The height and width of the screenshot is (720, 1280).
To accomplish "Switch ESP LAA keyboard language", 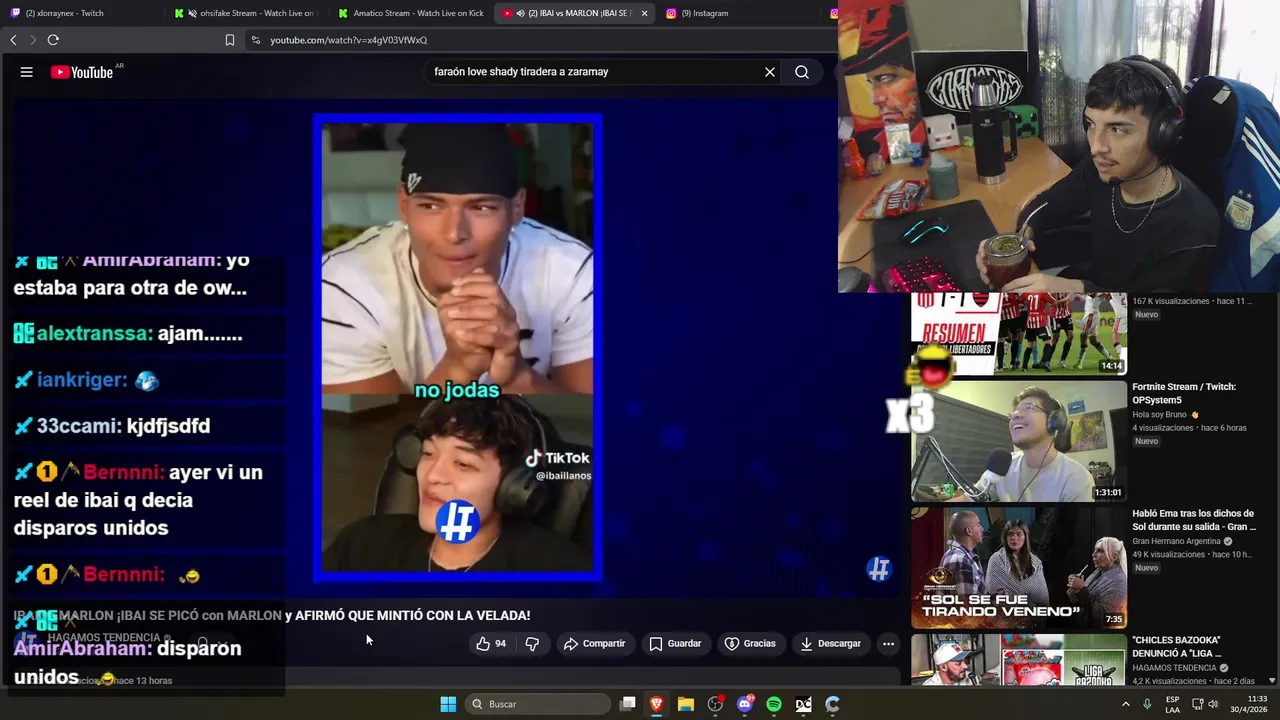I will click(1172, 704).
